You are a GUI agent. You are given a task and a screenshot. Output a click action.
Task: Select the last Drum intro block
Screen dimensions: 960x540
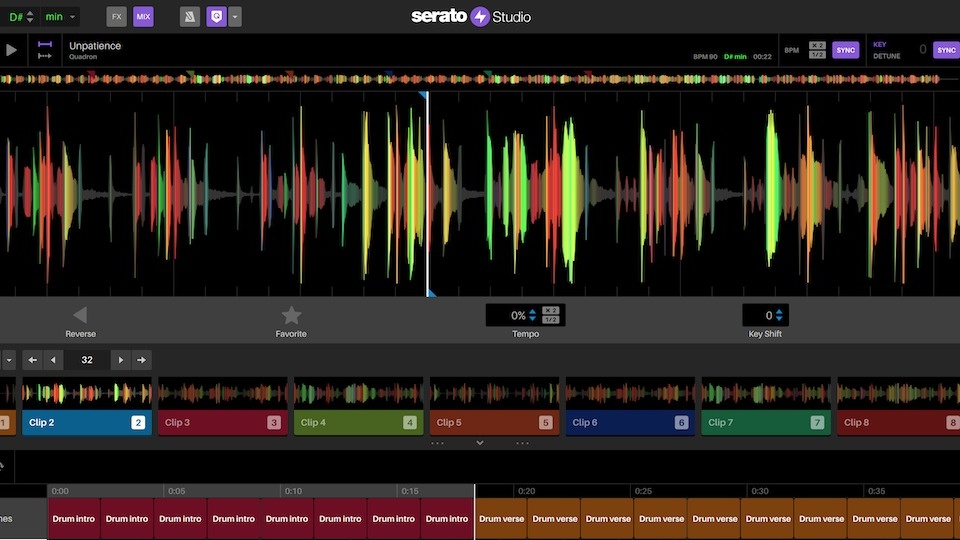coord(447,519)
